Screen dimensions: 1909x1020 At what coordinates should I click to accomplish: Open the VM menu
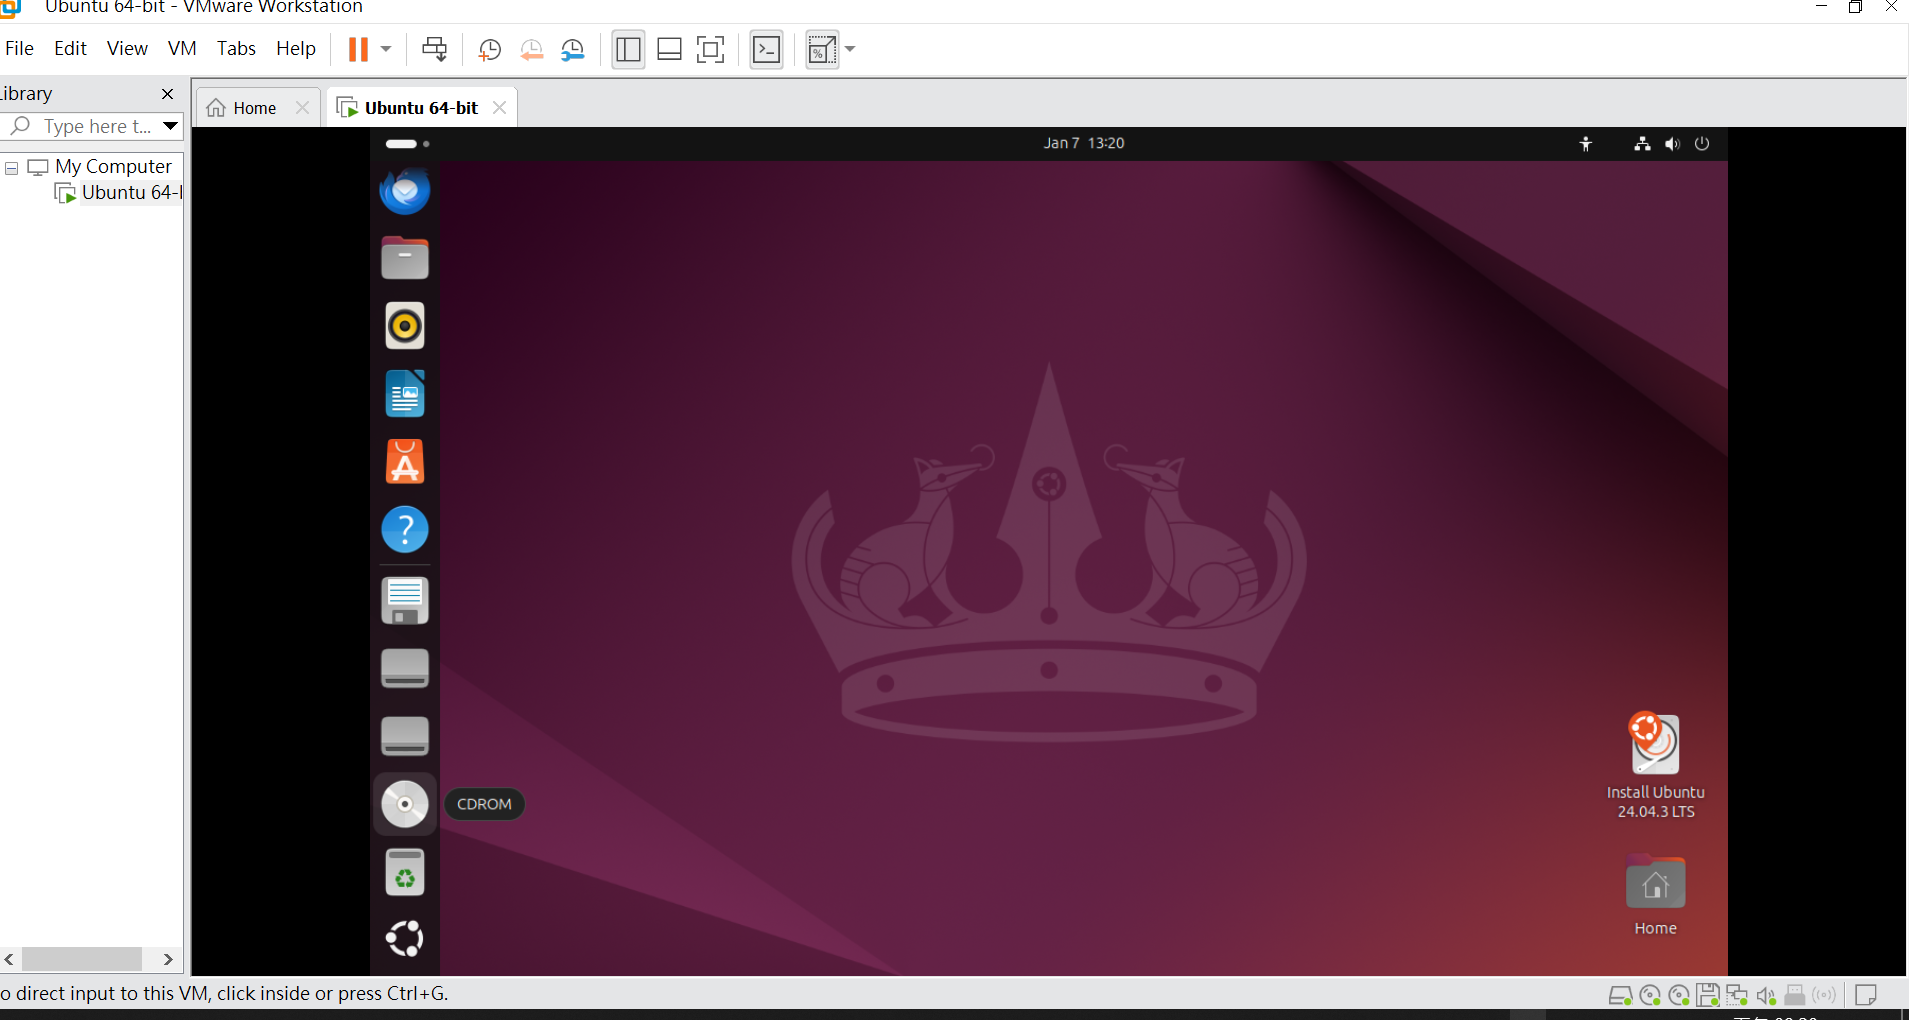tap(181, 47)
